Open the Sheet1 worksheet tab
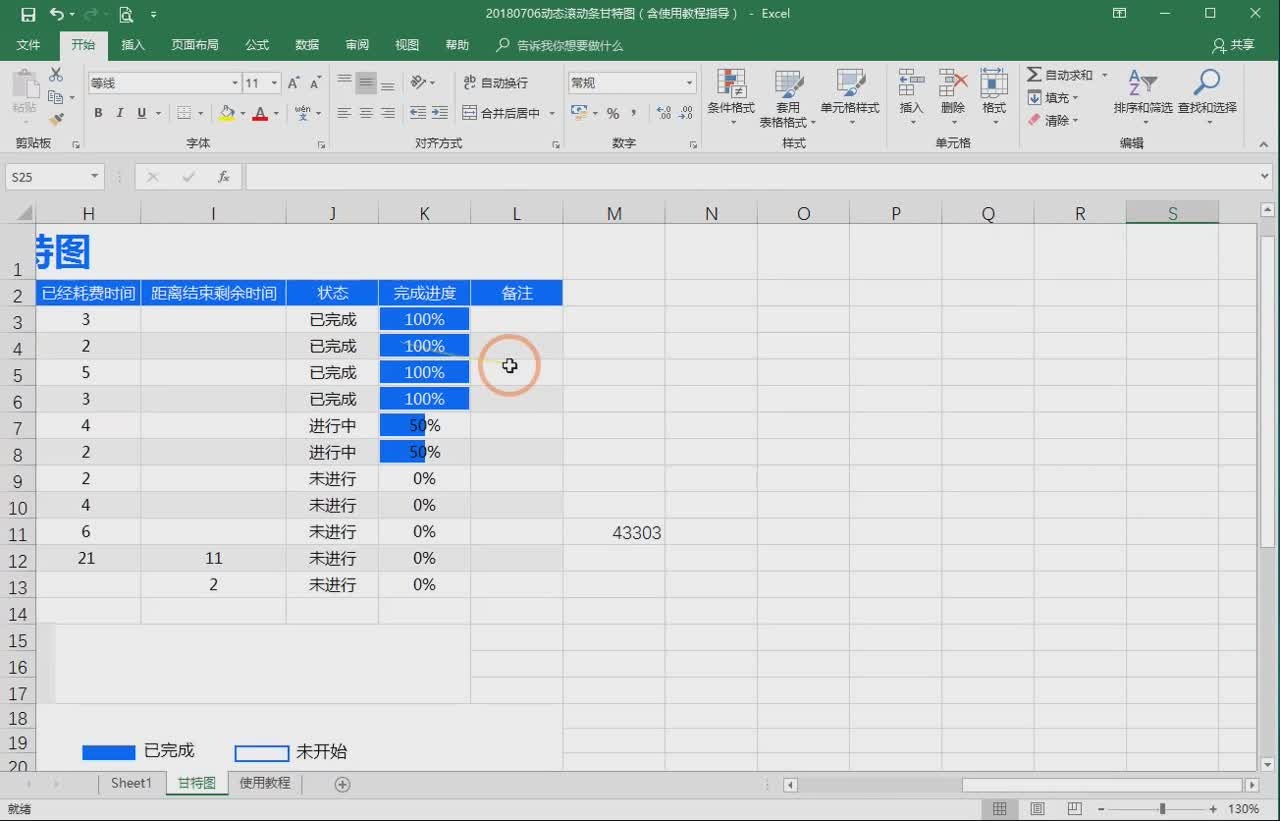1280x821 pixels. pos(131,783)
